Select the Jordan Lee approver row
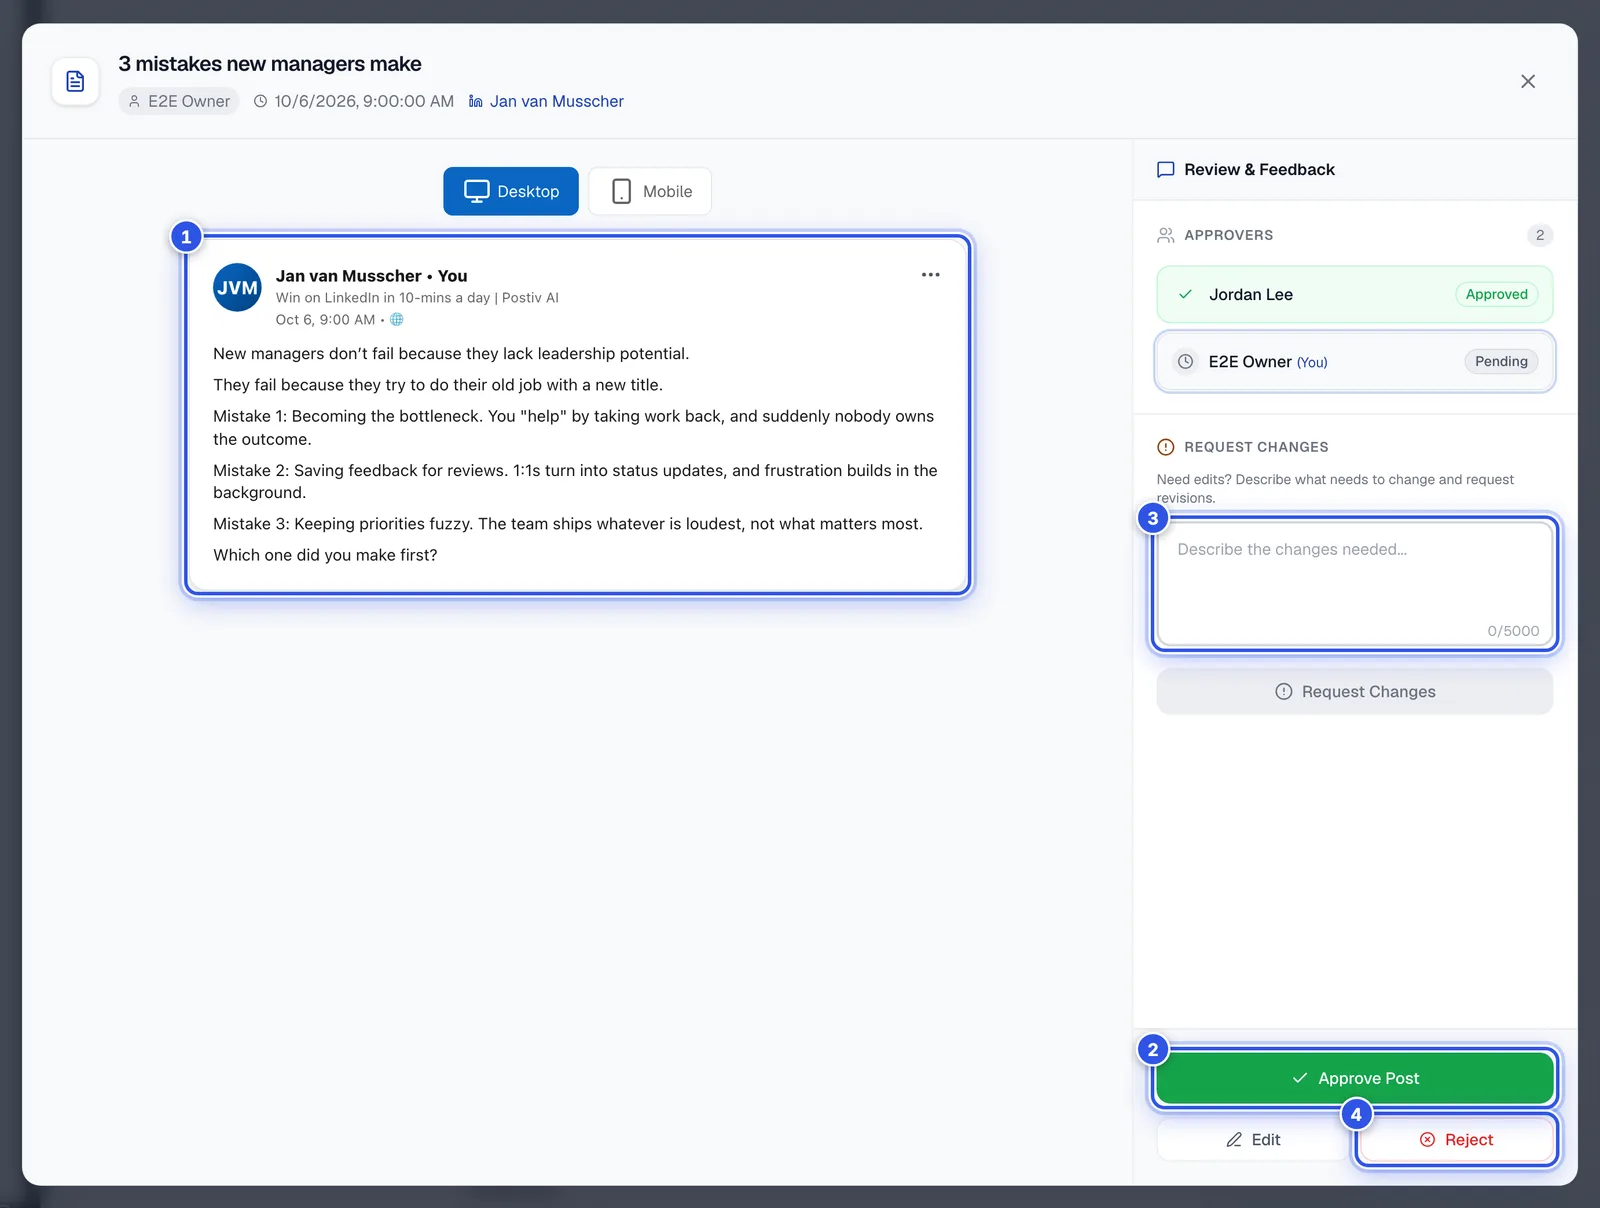Screen dimensions: 1600x1208 point(1355,295)
